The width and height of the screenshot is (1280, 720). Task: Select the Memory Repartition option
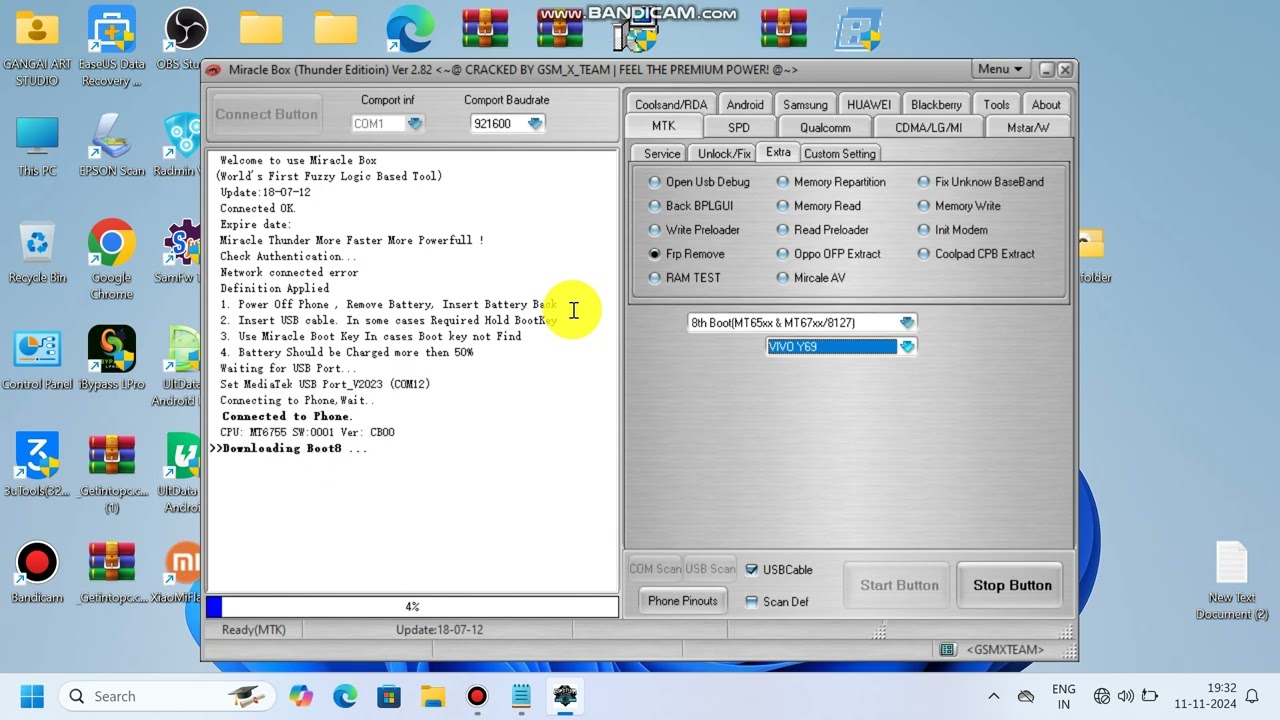831,182
